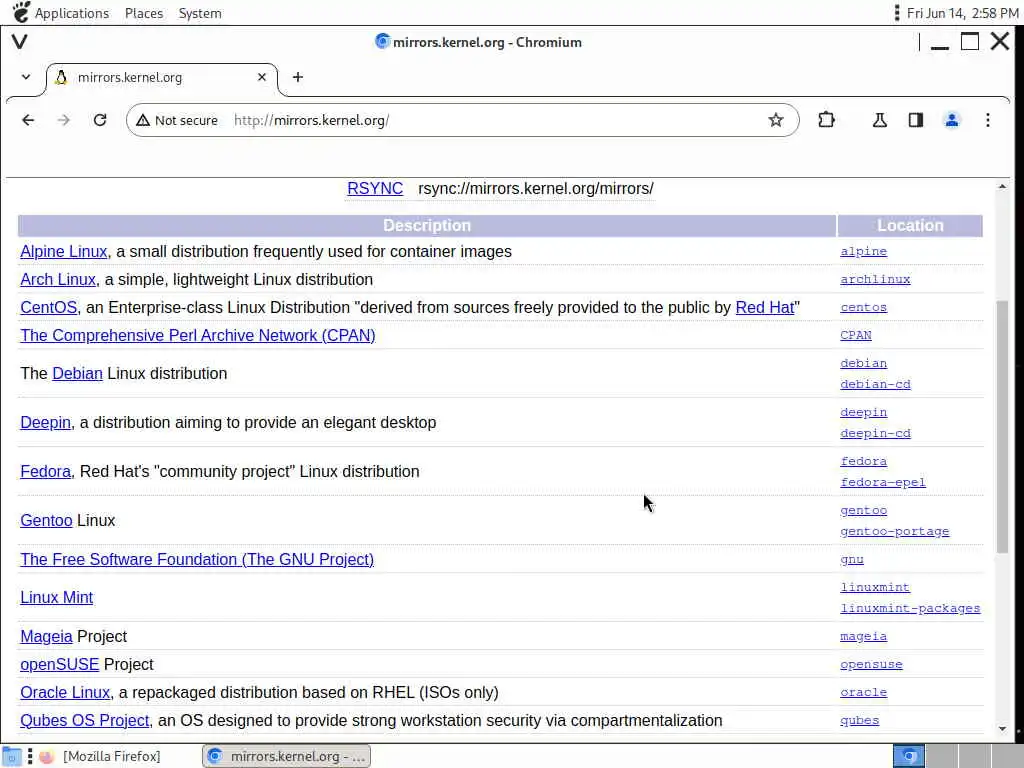Viewport: 1024px width, 768px height.
Task: Open the Alpine Linux link
Action: pos(63,251)
